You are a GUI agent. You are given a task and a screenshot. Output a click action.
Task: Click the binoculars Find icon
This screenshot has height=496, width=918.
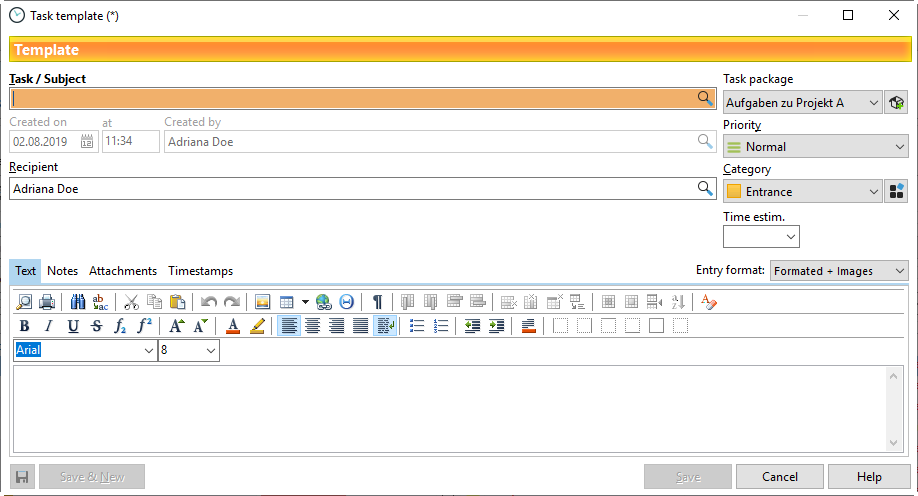pos(77,301)
